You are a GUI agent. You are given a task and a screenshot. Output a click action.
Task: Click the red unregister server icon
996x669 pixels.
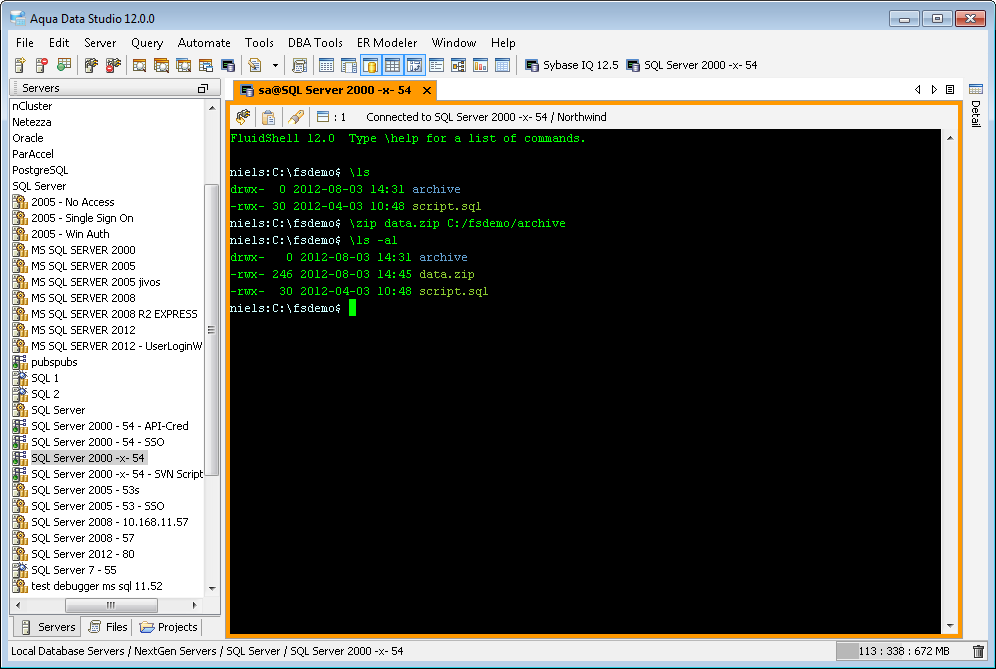42,65
